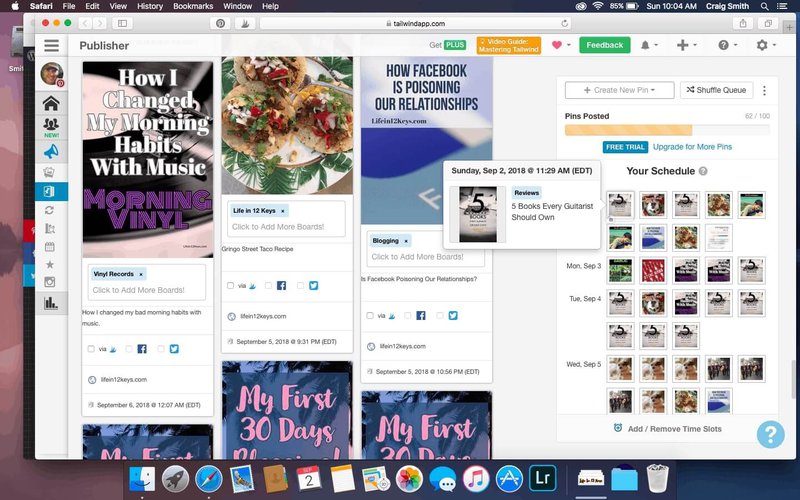Open iTunes from the Dock
The height and width of the screenshot is (500, 800).
click(476, 479)
